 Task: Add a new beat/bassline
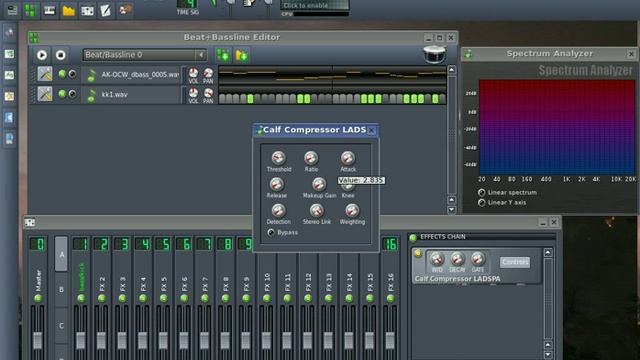[223, 55]
